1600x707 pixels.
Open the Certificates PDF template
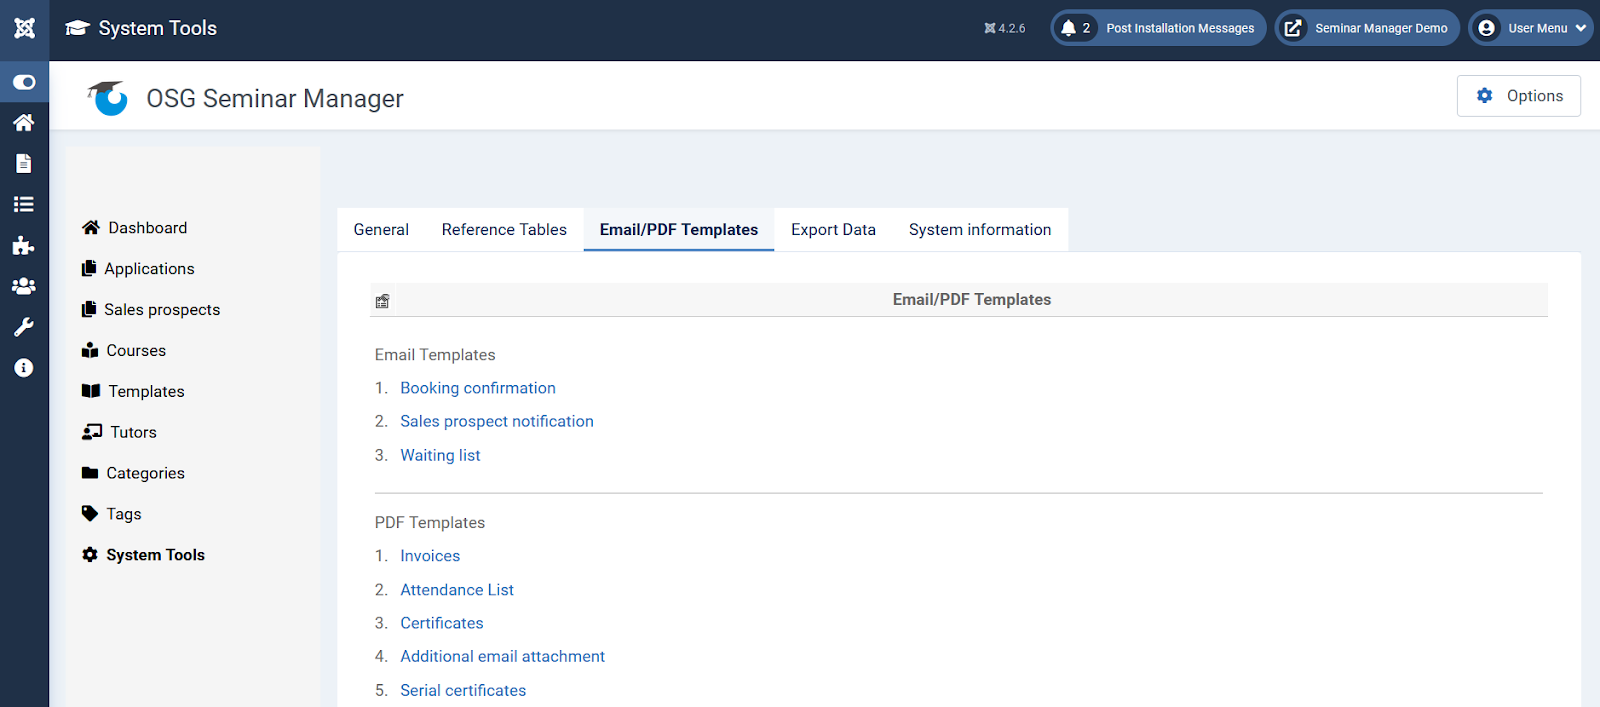(442, 623)
